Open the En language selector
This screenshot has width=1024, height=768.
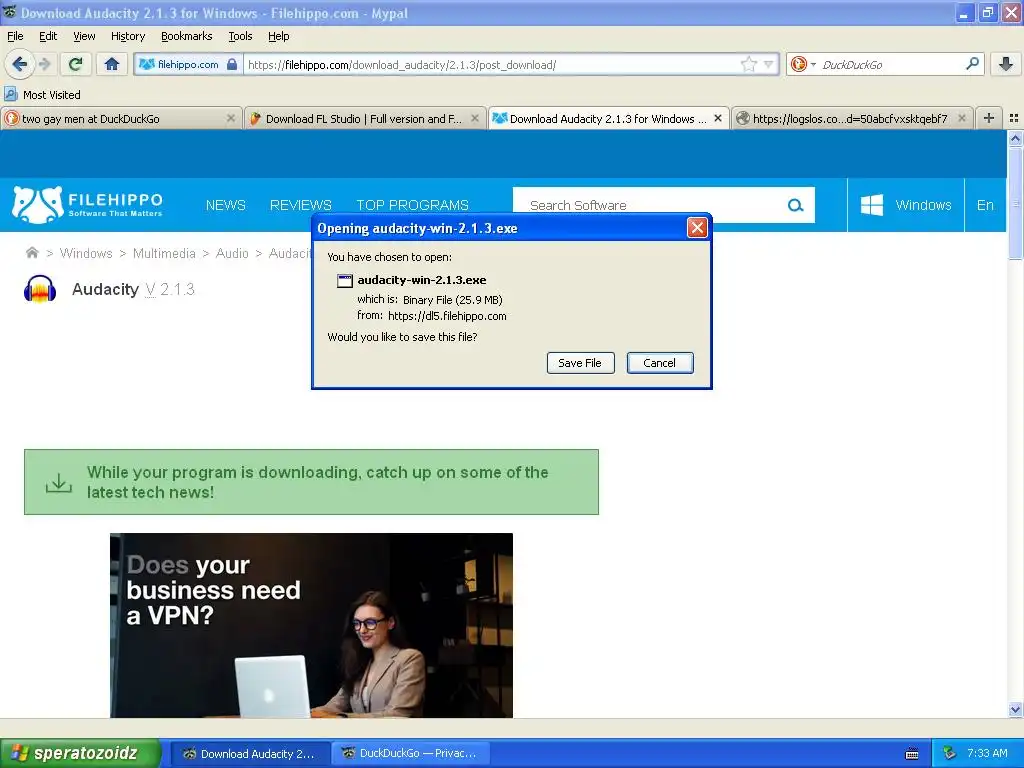985,205
